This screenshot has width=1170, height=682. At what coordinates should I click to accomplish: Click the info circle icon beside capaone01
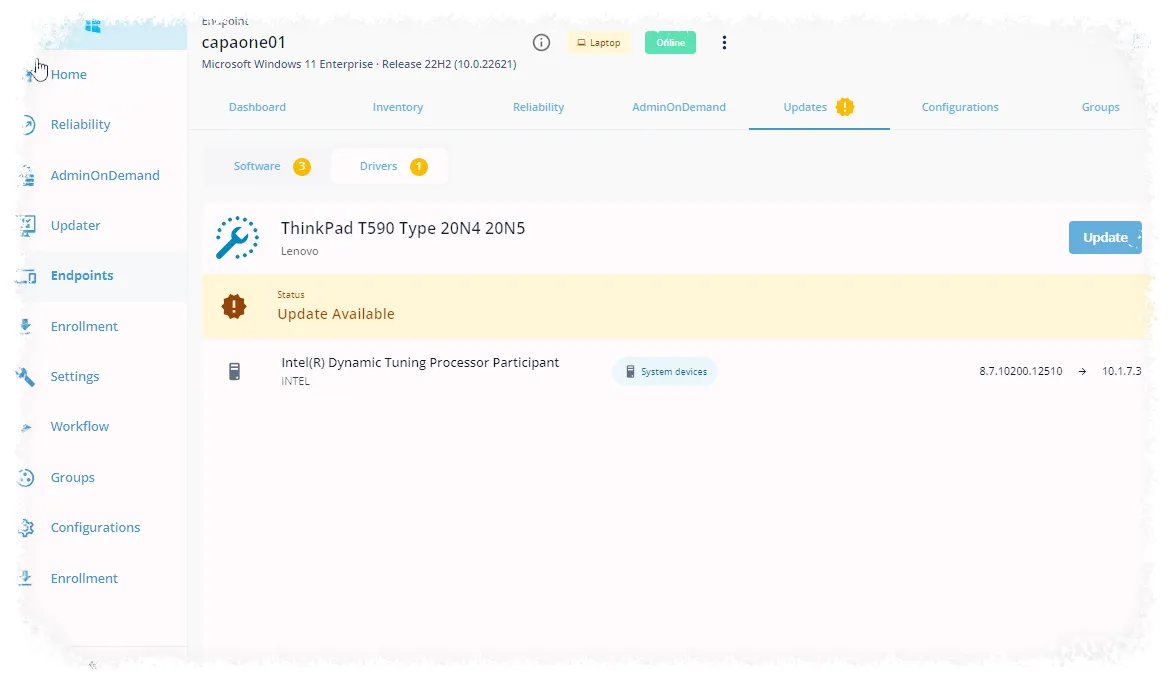[541, 43]
